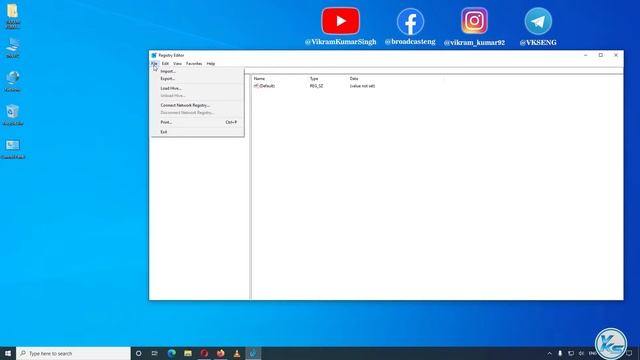Open the Action Center notifications icon
Image resolution: width=640 pixels, height=360 pixels.
[x=630, y=353]
